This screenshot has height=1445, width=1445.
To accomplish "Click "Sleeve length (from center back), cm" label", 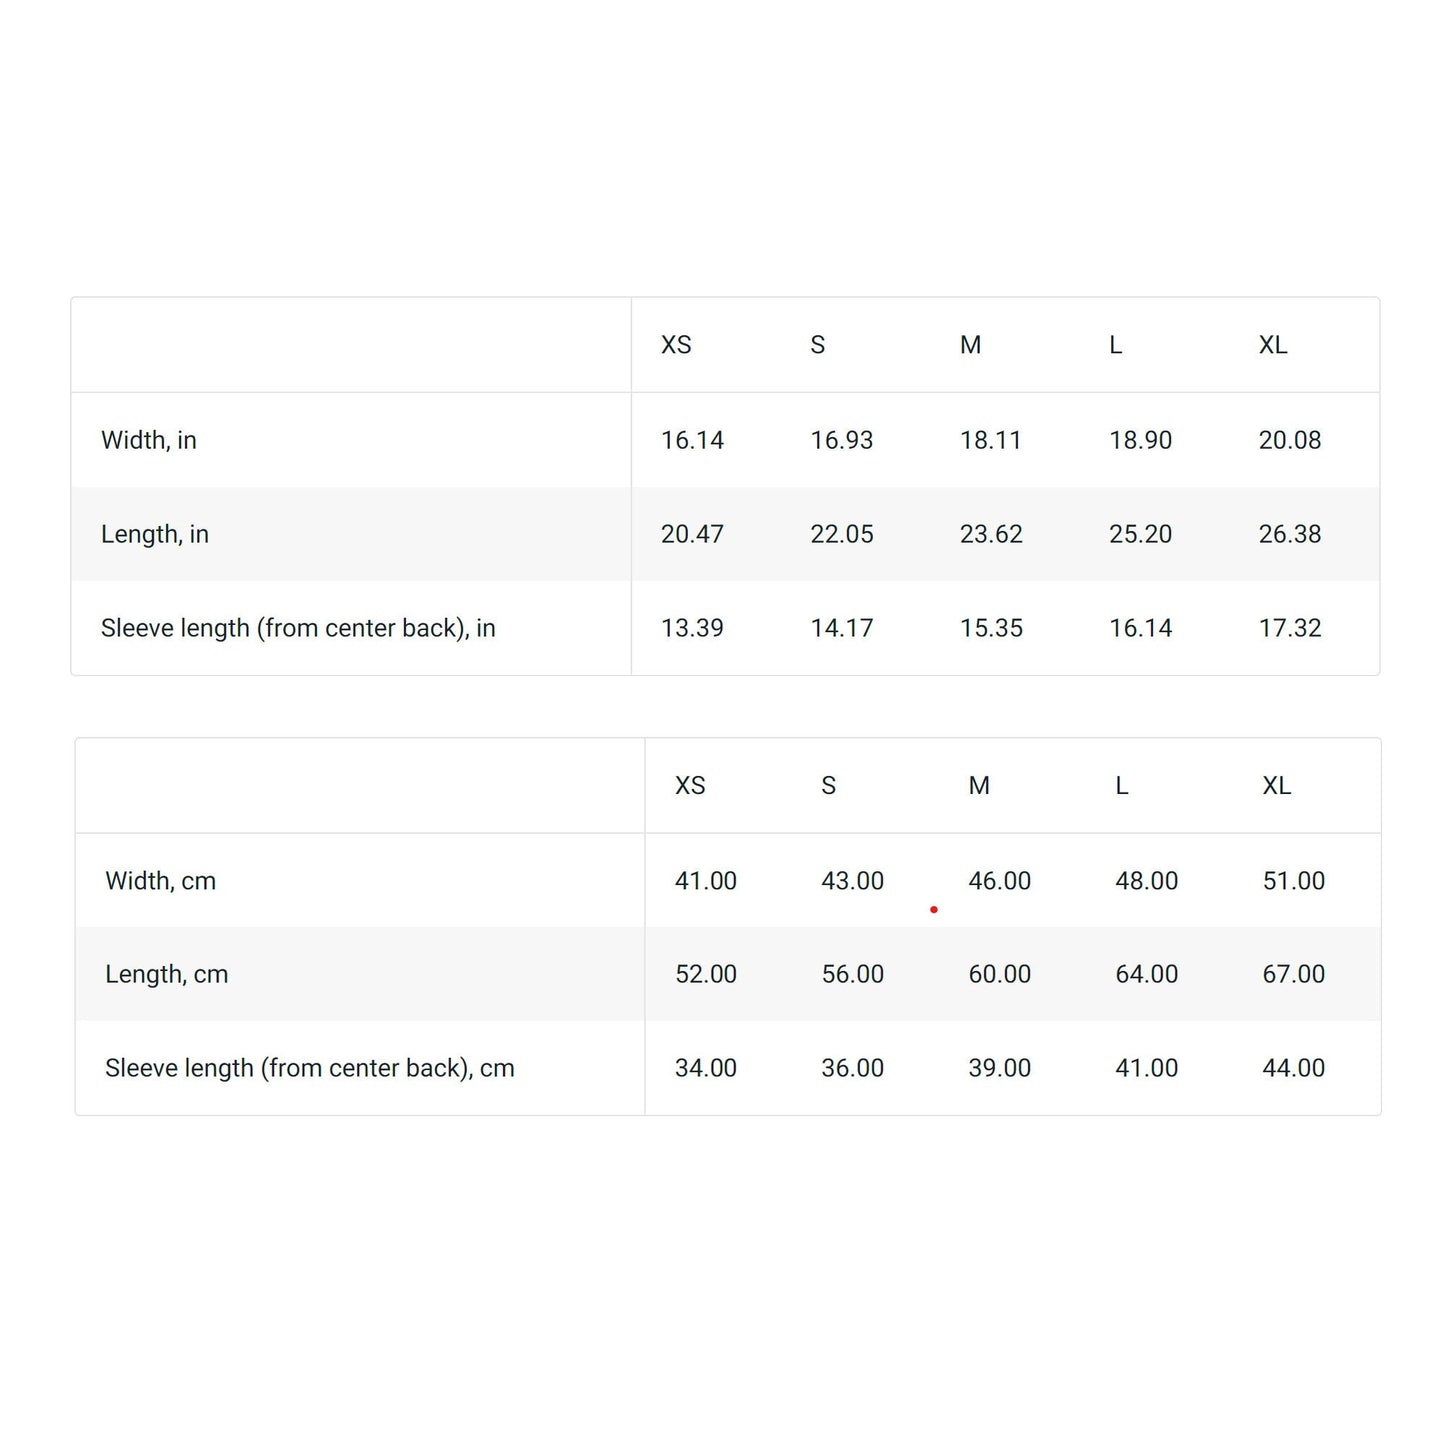I will pos(310,1068).
